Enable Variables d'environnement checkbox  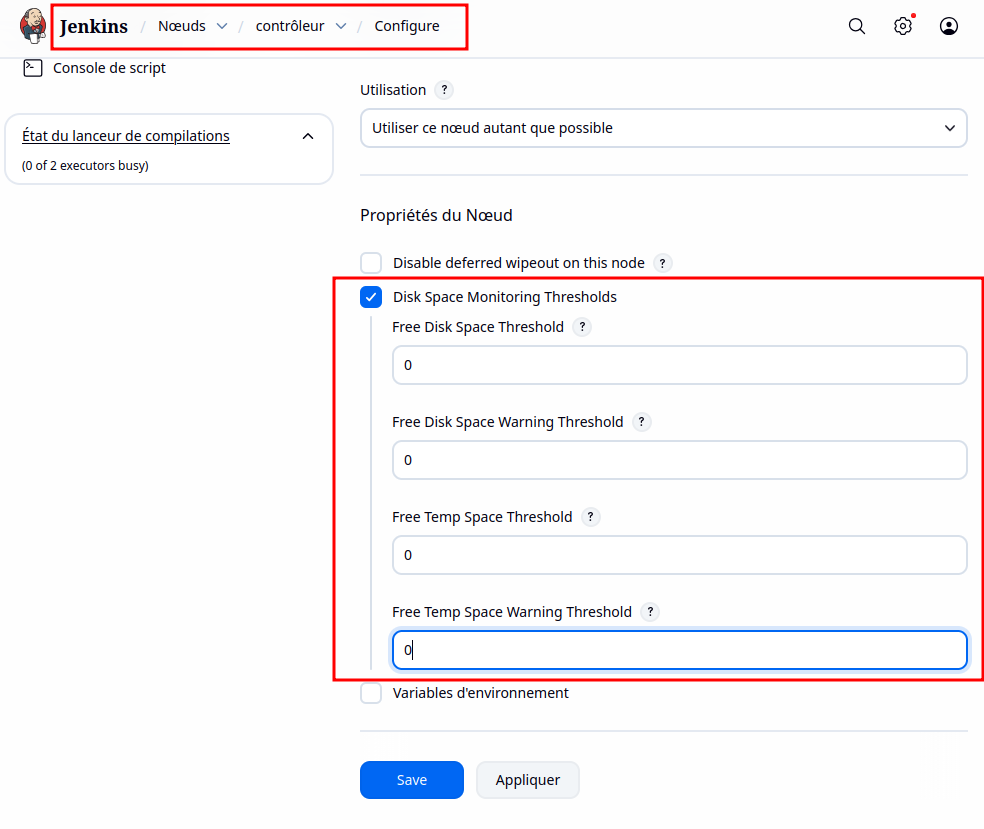[371, 693]
